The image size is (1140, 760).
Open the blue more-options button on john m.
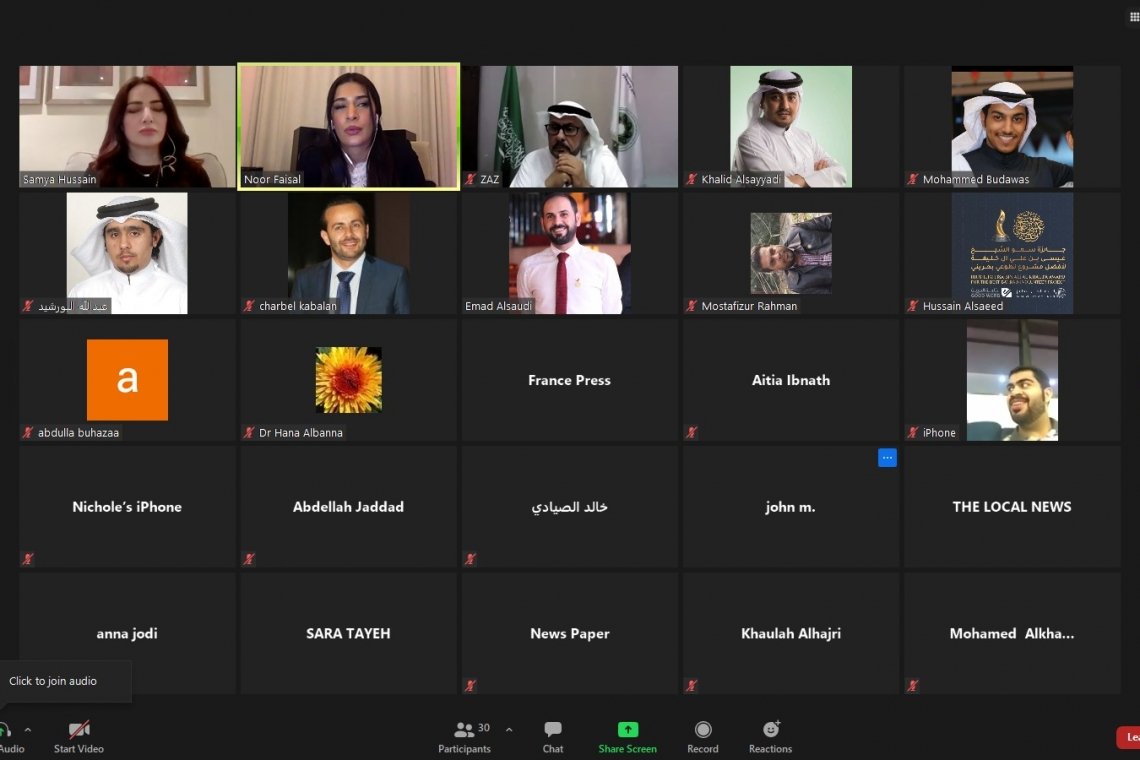[887, 458]
